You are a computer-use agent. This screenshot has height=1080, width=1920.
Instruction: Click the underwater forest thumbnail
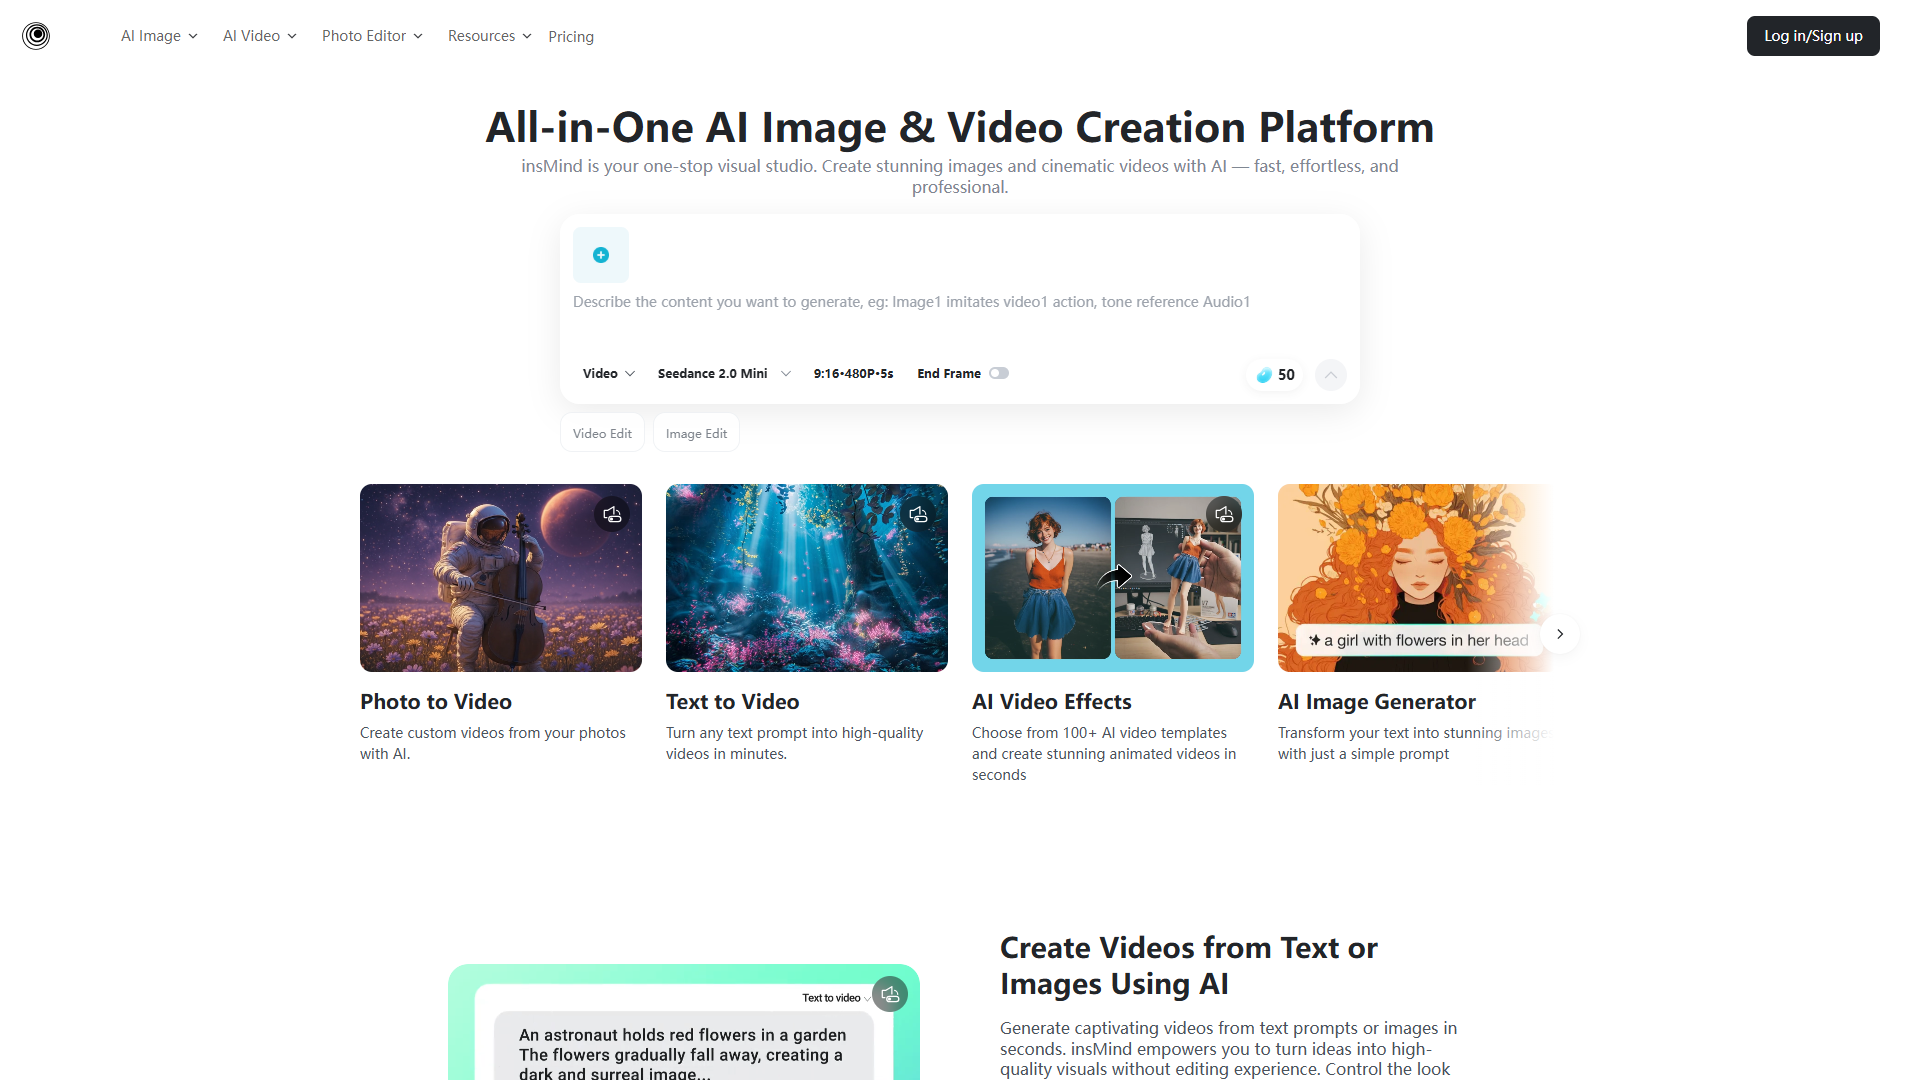(x=807, y=578)
